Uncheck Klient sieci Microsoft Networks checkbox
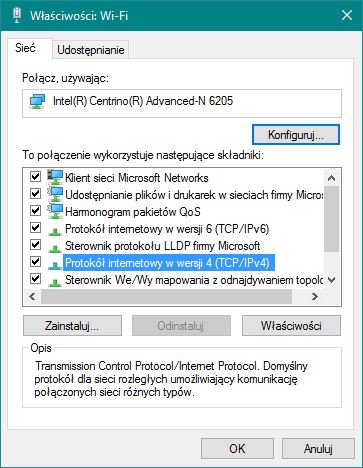The height and width of the screenshot is (468, 363). pos(35,176)
